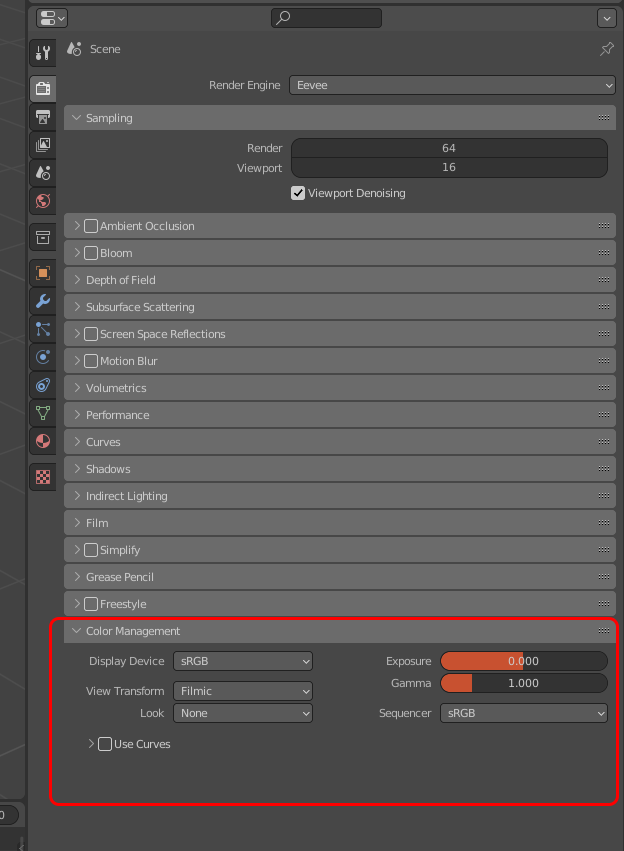Open the Sequencer color space dropdown
Viewport: 624px width, 851px height.
(524, 713)
